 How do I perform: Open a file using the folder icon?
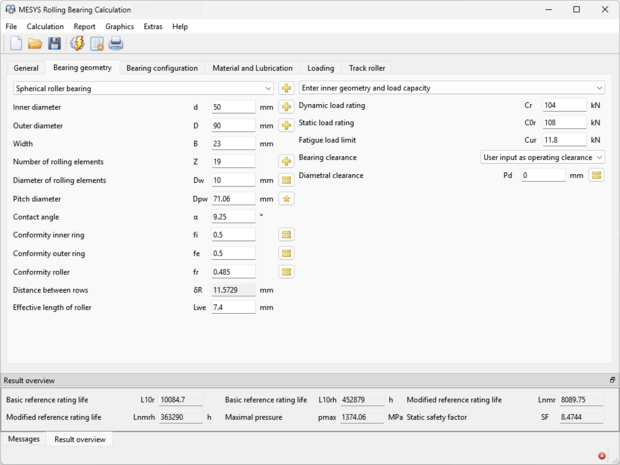tap(35, 43)
